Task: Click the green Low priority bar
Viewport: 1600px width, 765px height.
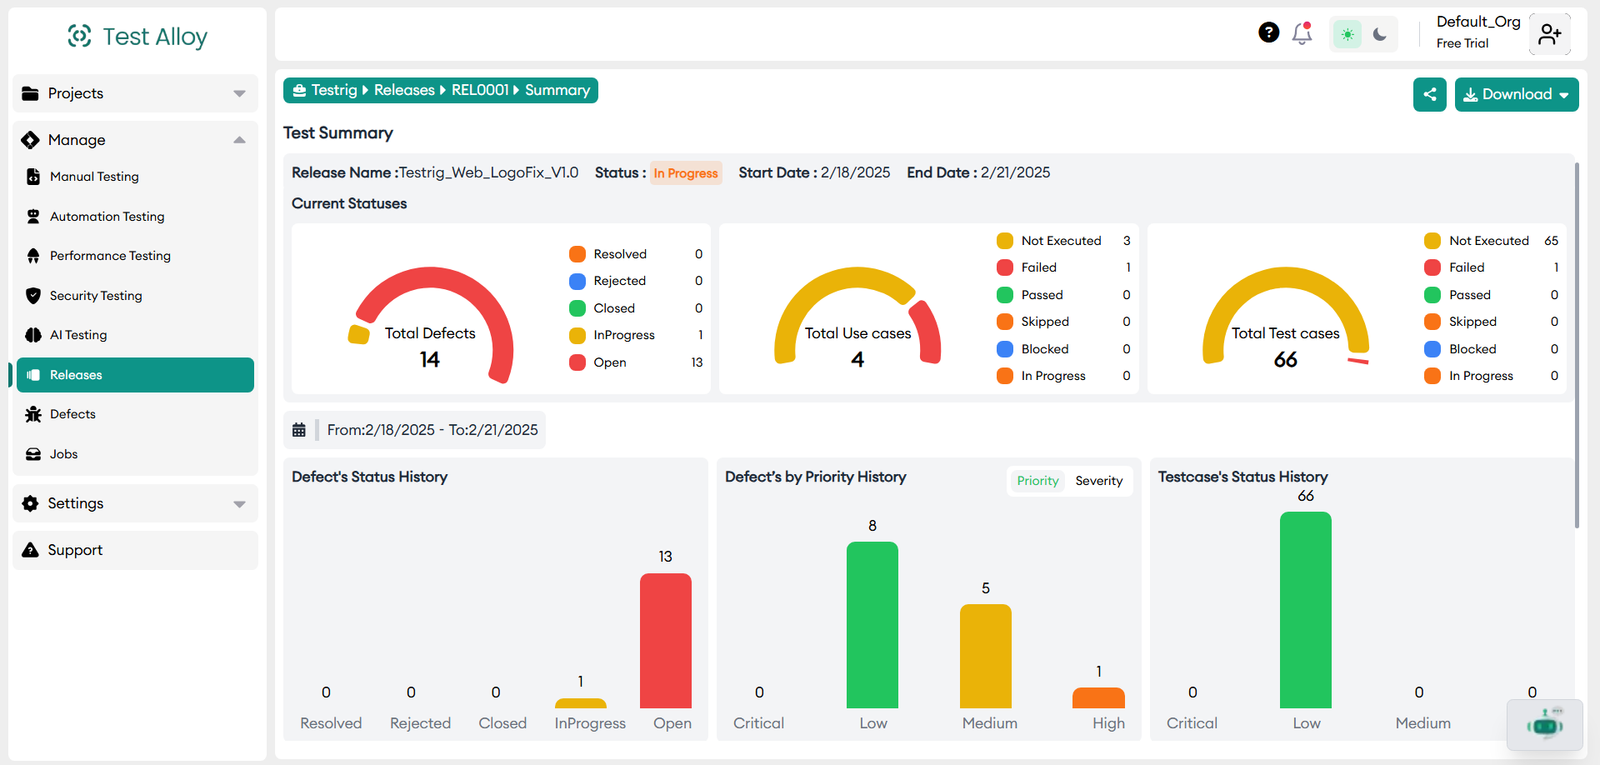Action: (872, 625)
